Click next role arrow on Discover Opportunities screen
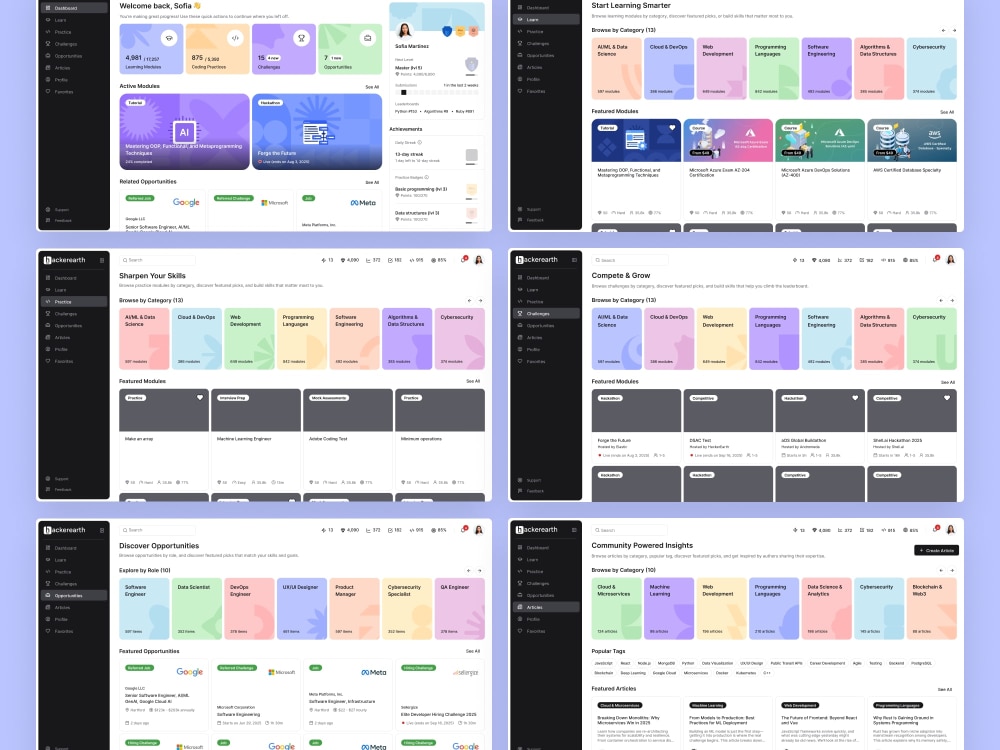 pos(480,571)
